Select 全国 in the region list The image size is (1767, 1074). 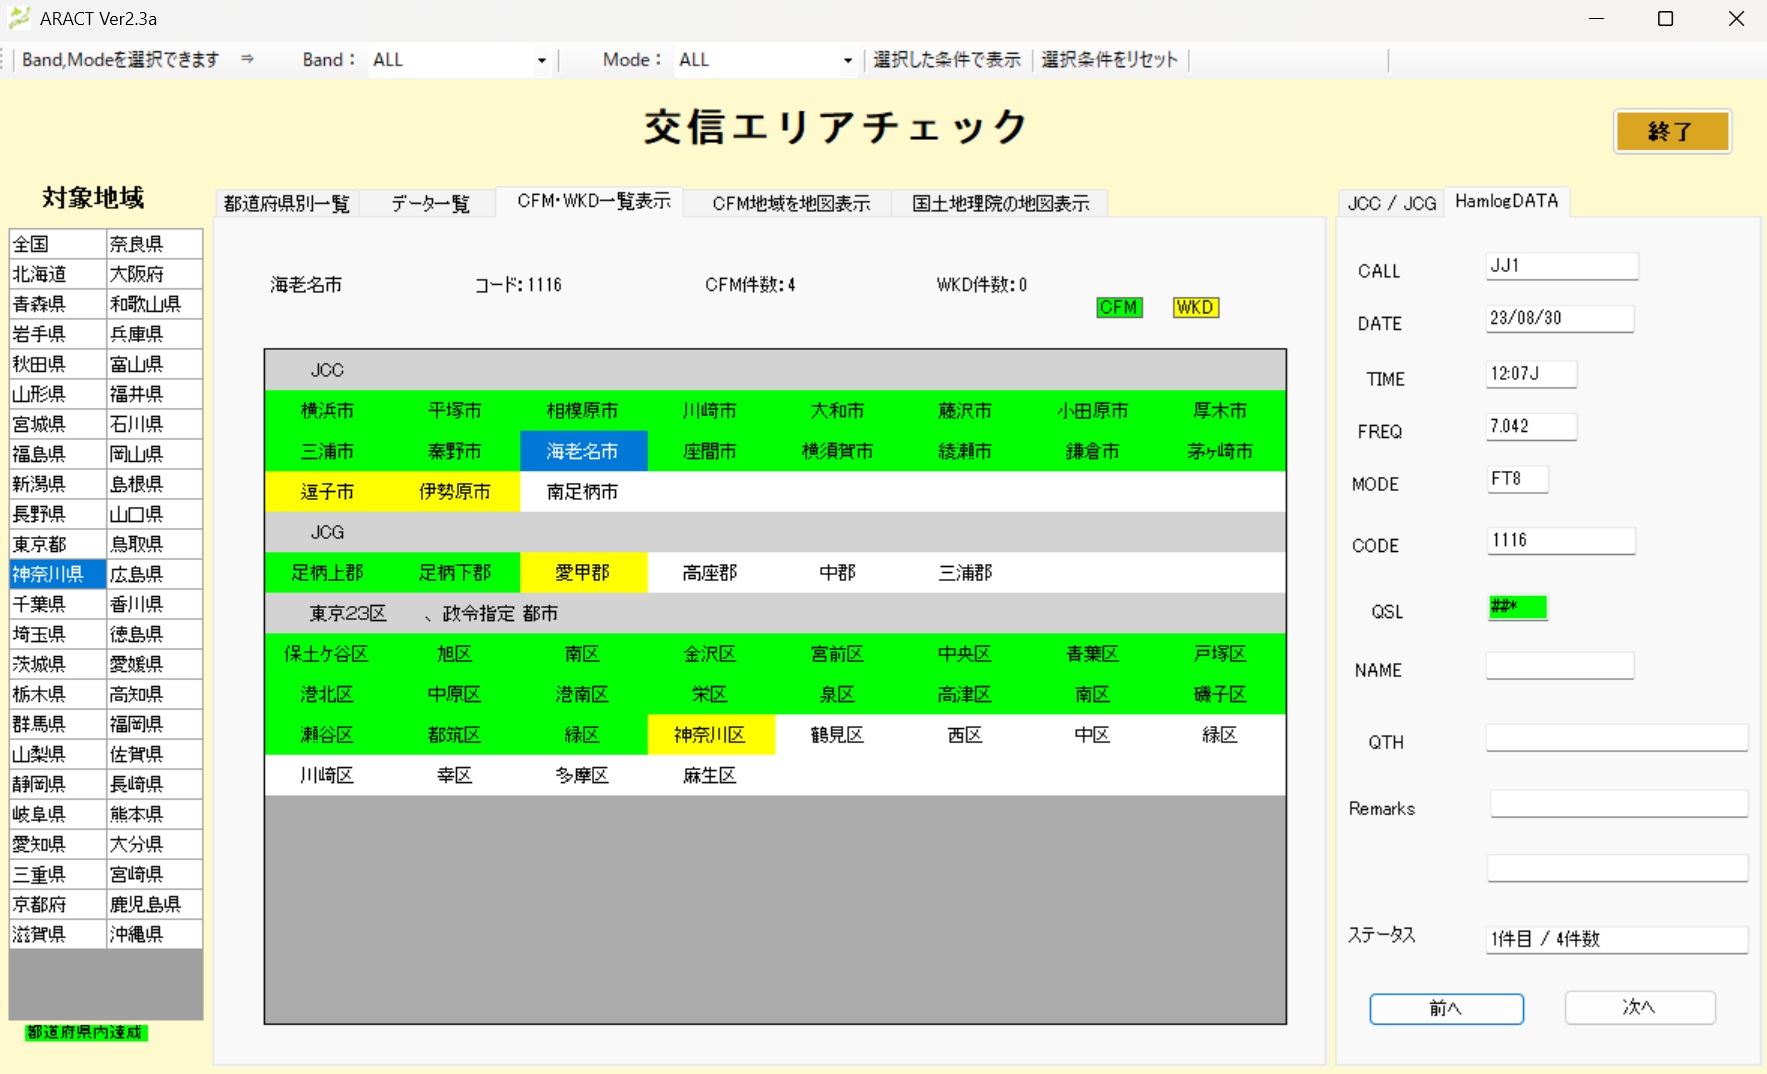57,244
